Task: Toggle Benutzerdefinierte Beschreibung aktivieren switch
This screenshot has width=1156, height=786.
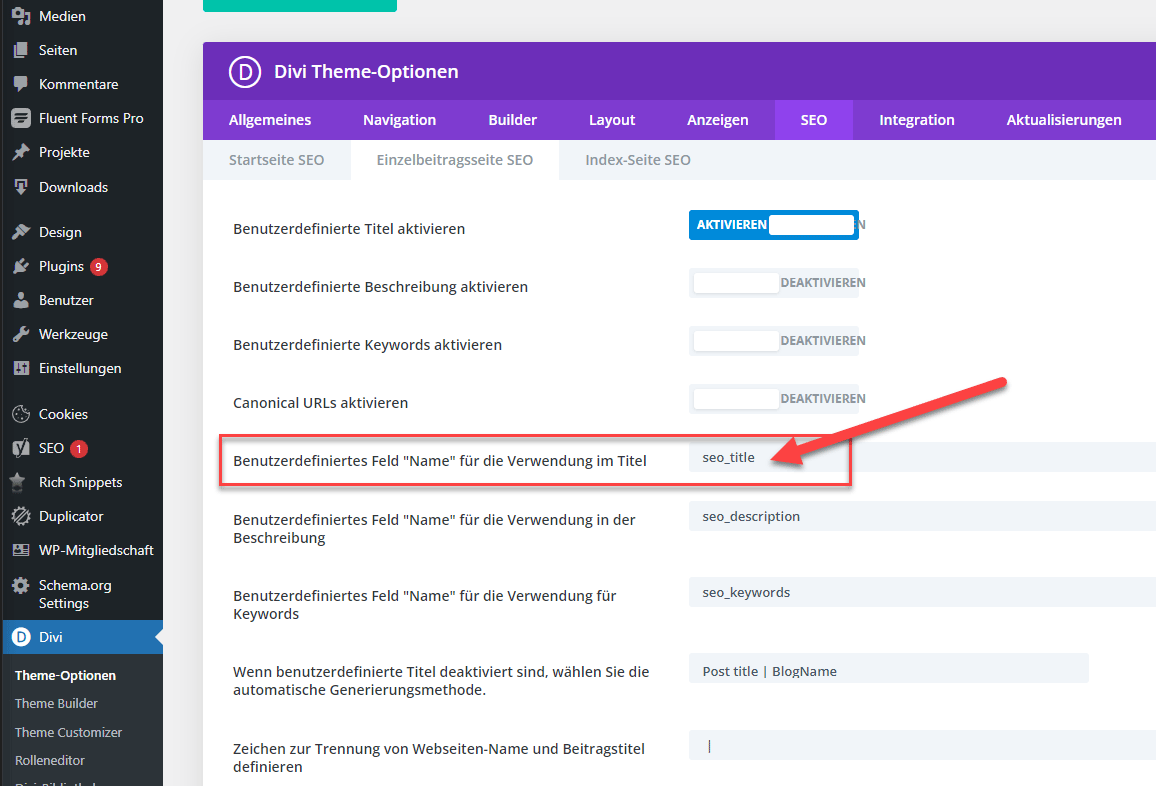Action: coord(773,282)
